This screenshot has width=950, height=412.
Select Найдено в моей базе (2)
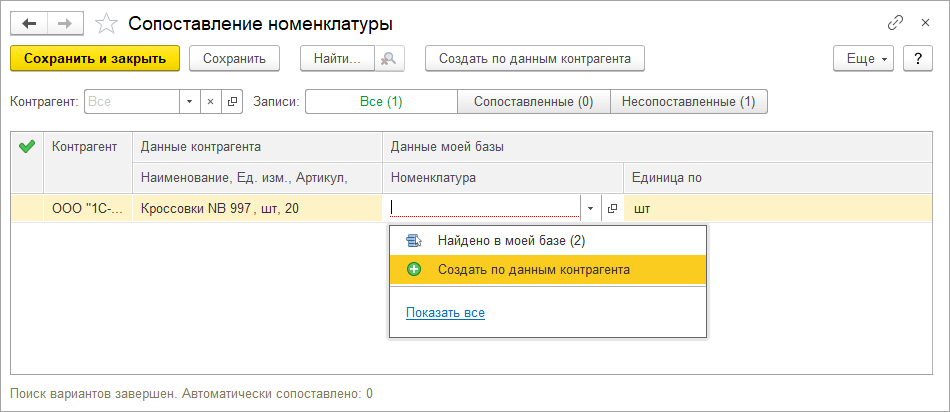click(498, 241)
